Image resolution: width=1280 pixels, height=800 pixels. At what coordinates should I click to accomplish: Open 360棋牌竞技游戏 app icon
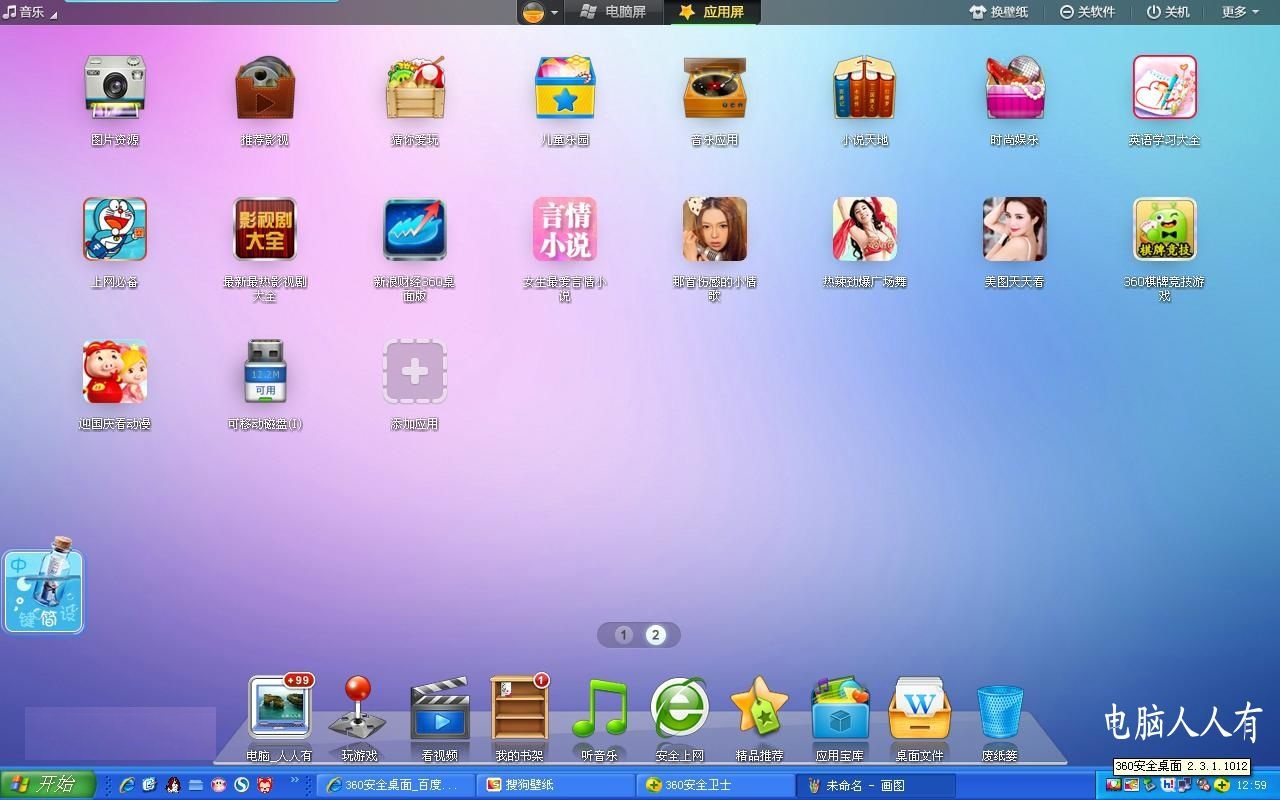pyautogui.click(x=1165, y=230)
